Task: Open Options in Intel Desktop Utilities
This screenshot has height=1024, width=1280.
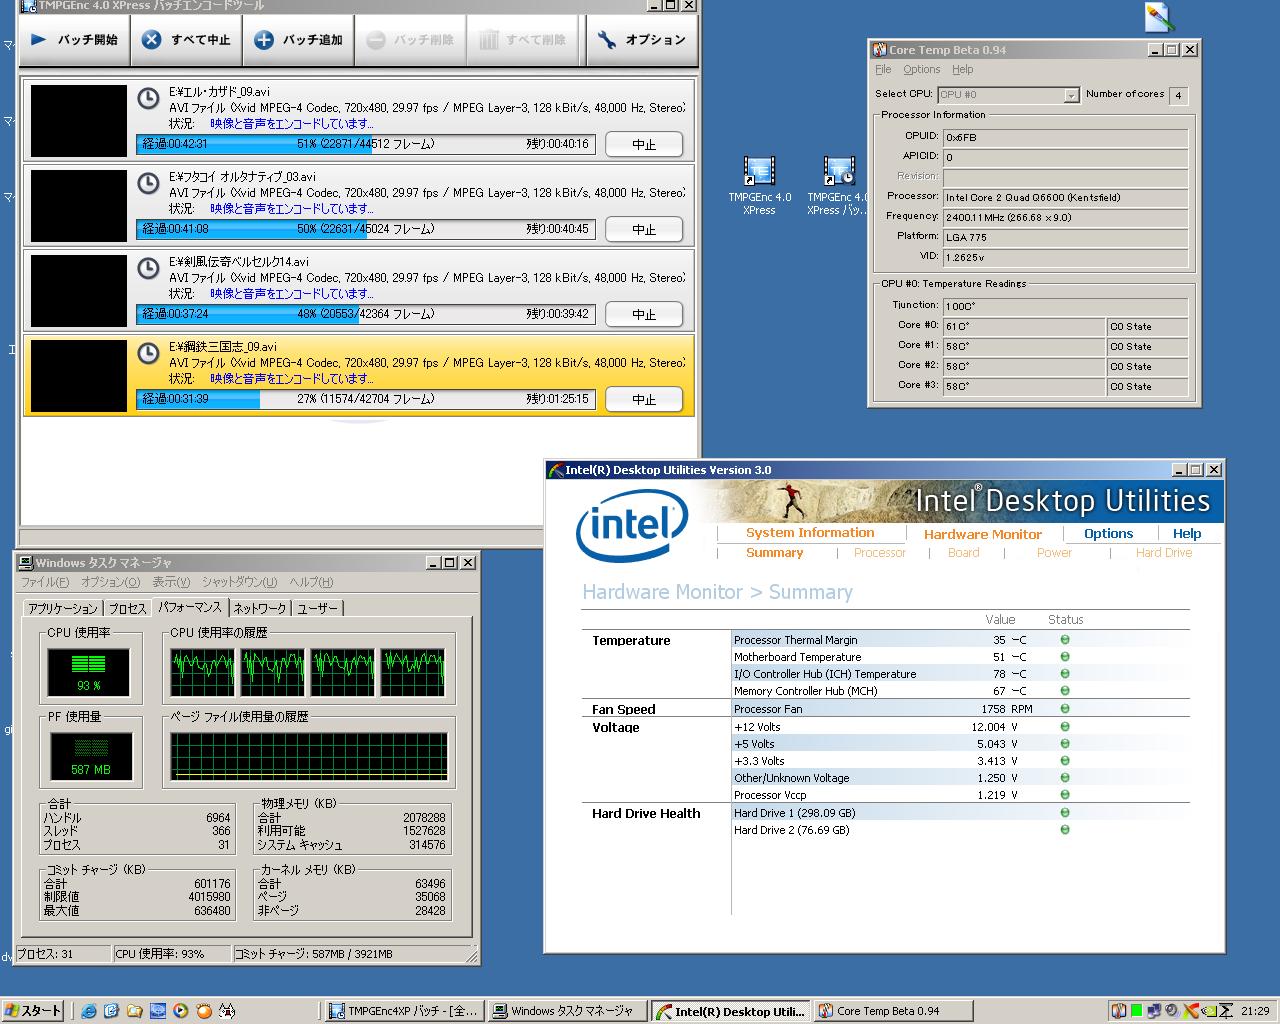Action: click(1109, 534)
